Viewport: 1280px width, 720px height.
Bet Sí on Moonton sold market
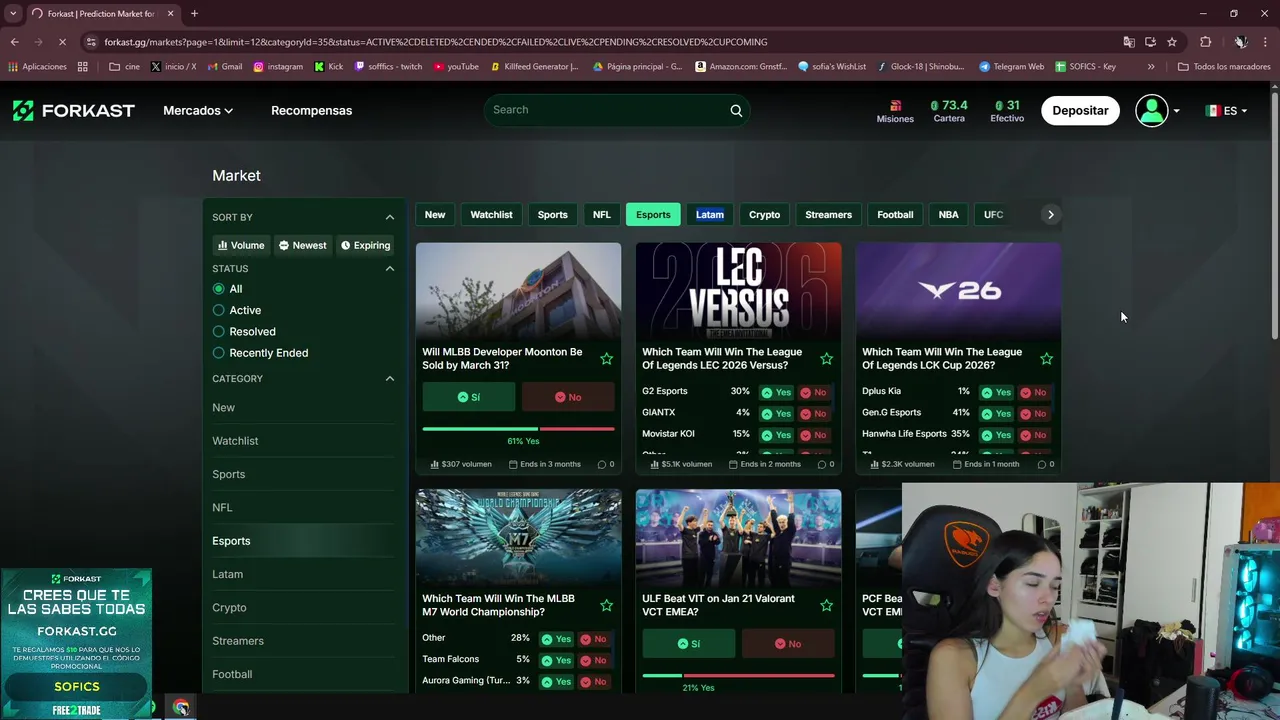tap(469, 397)
